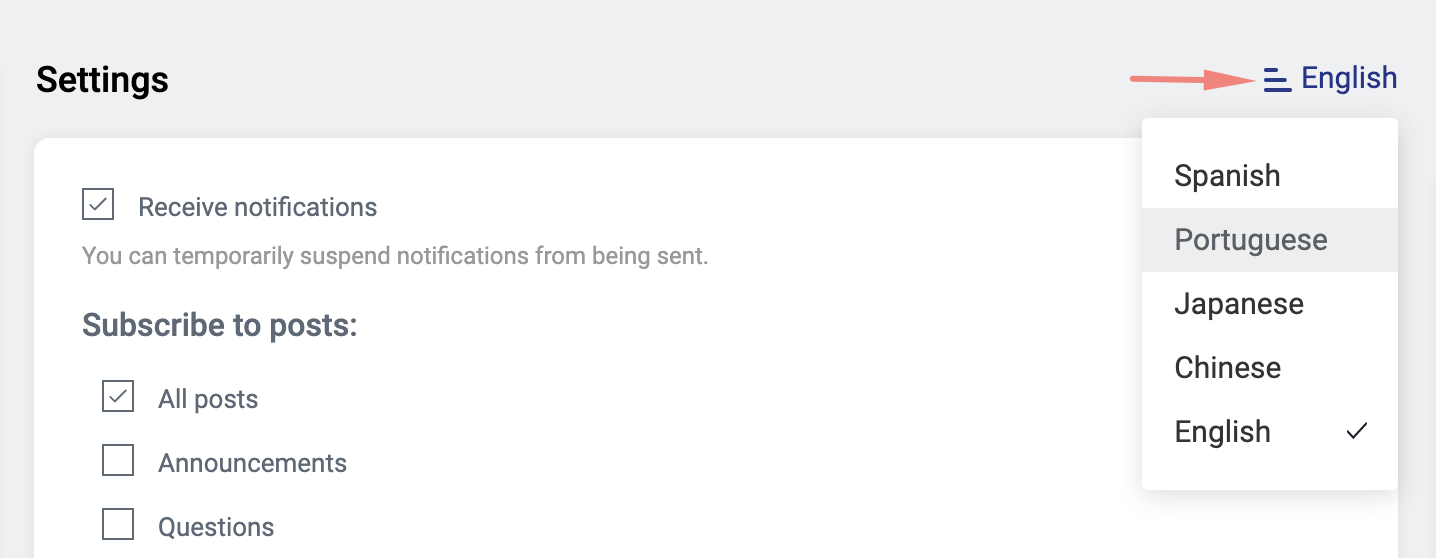The width and height of the screenshot is (1436, 558).
Task: Click the Questions label text
Action: [216, 527]
